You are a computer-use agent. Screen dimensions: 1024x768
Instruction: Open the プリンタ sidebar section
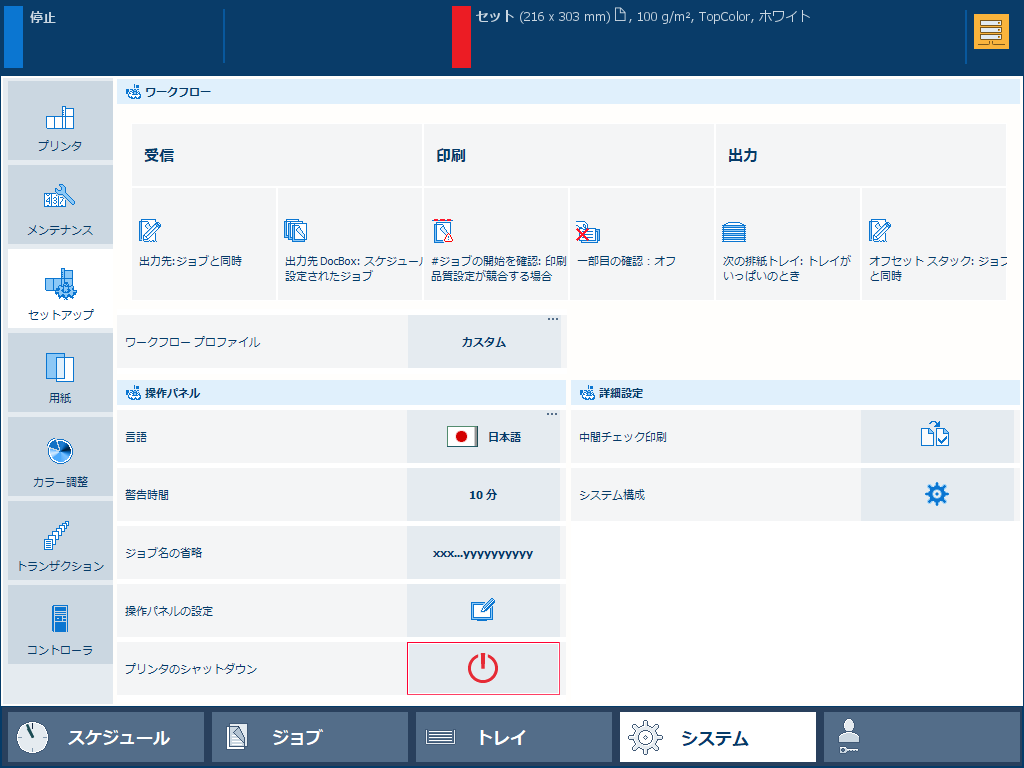[x=60, y=120]
